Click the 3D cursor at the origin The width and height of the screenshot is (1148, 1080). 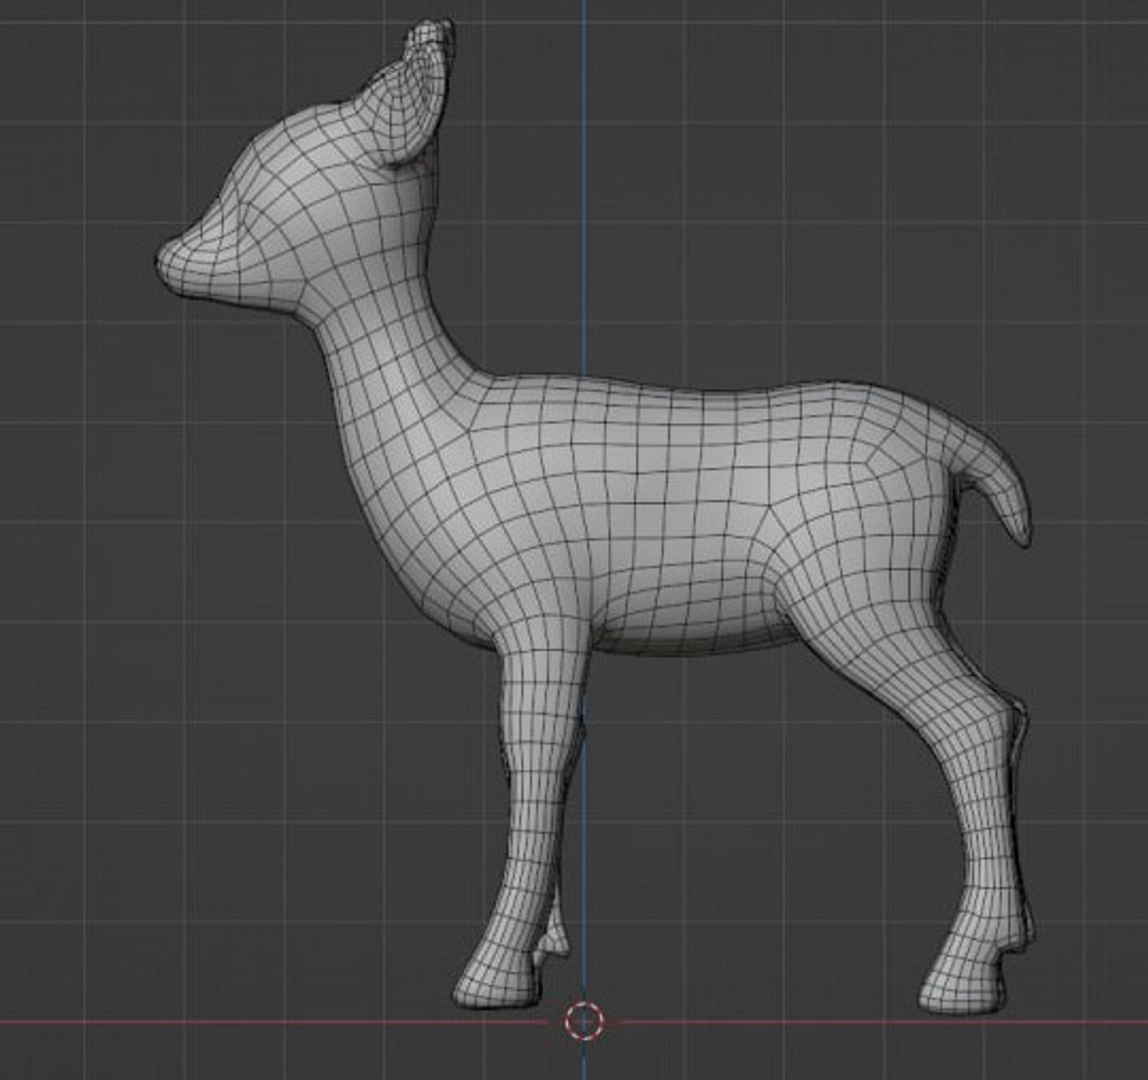pos(584,1021)
